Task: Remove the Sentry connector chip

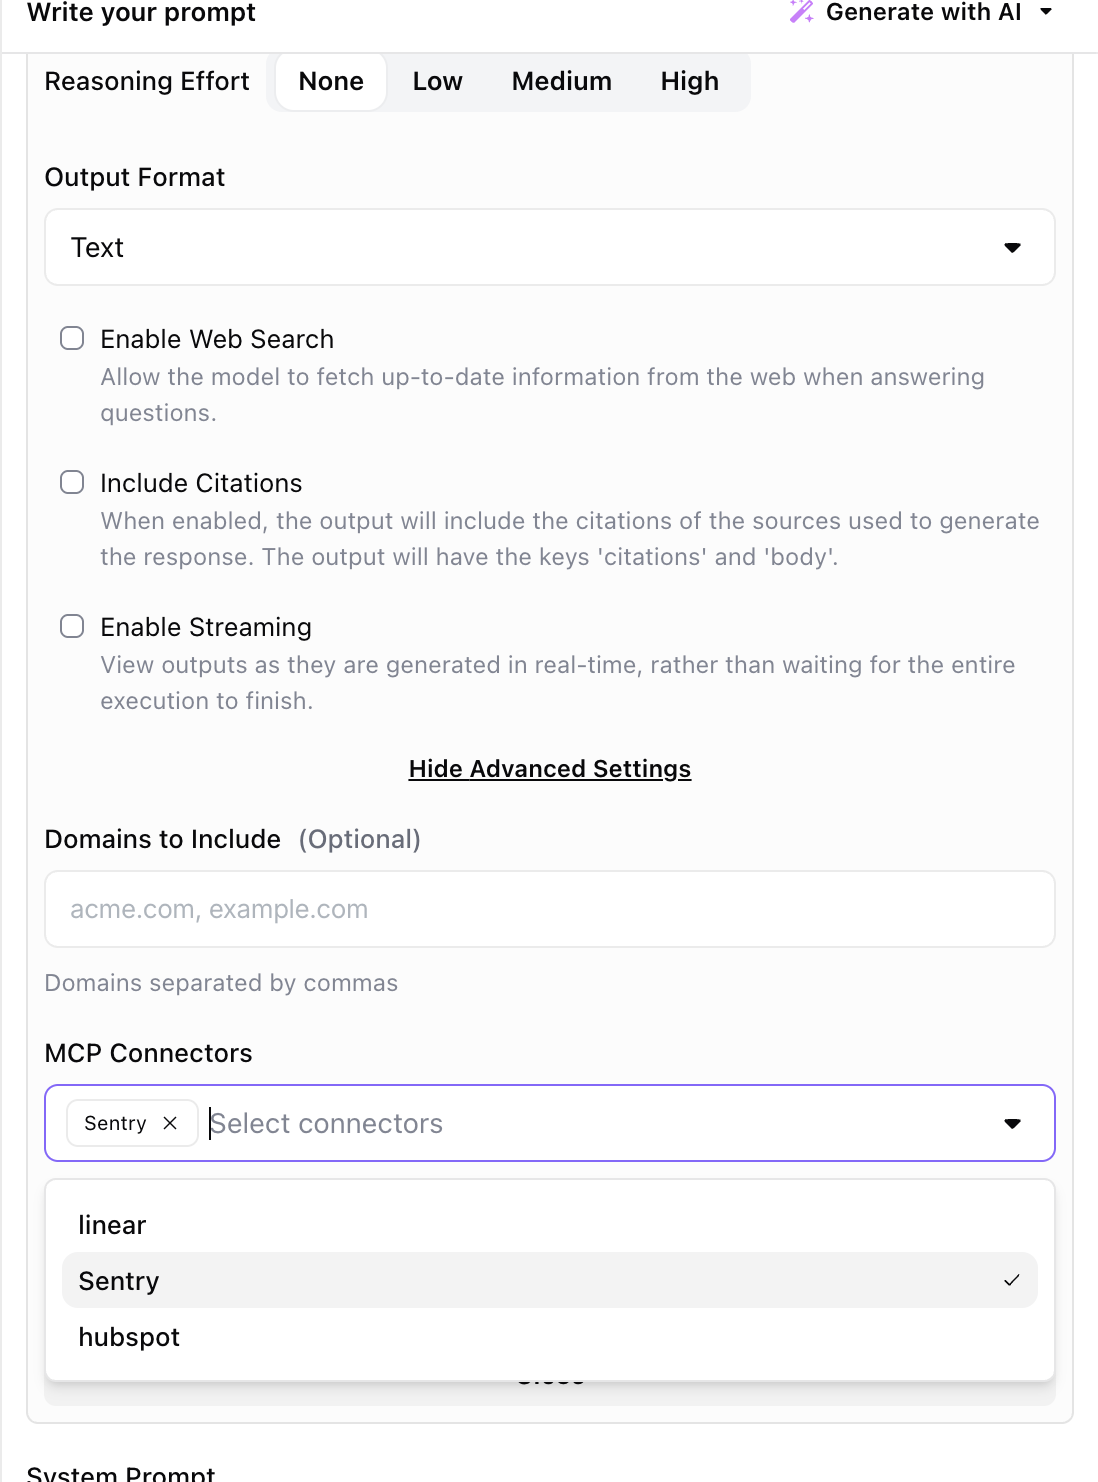Action: [x=170, y=1123]
